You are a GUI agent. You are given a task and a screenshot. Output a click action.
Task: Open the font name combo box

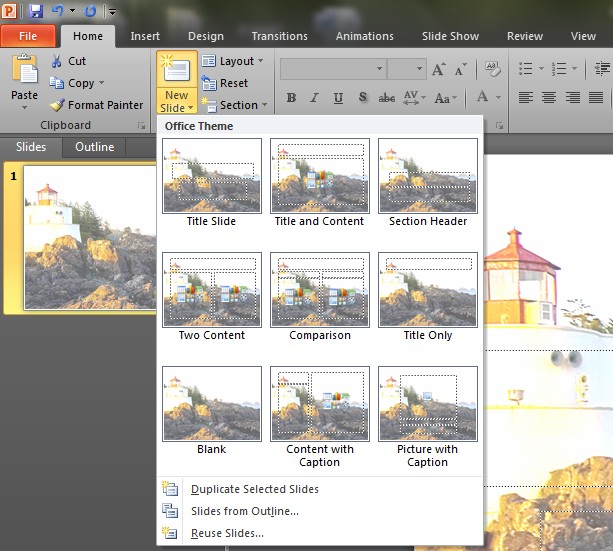[332, 69]
